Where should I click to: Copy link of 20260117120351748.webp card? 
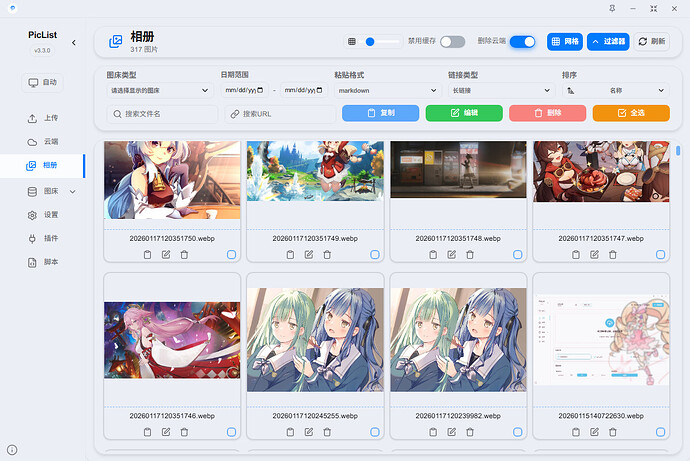(x=433, y=255)
